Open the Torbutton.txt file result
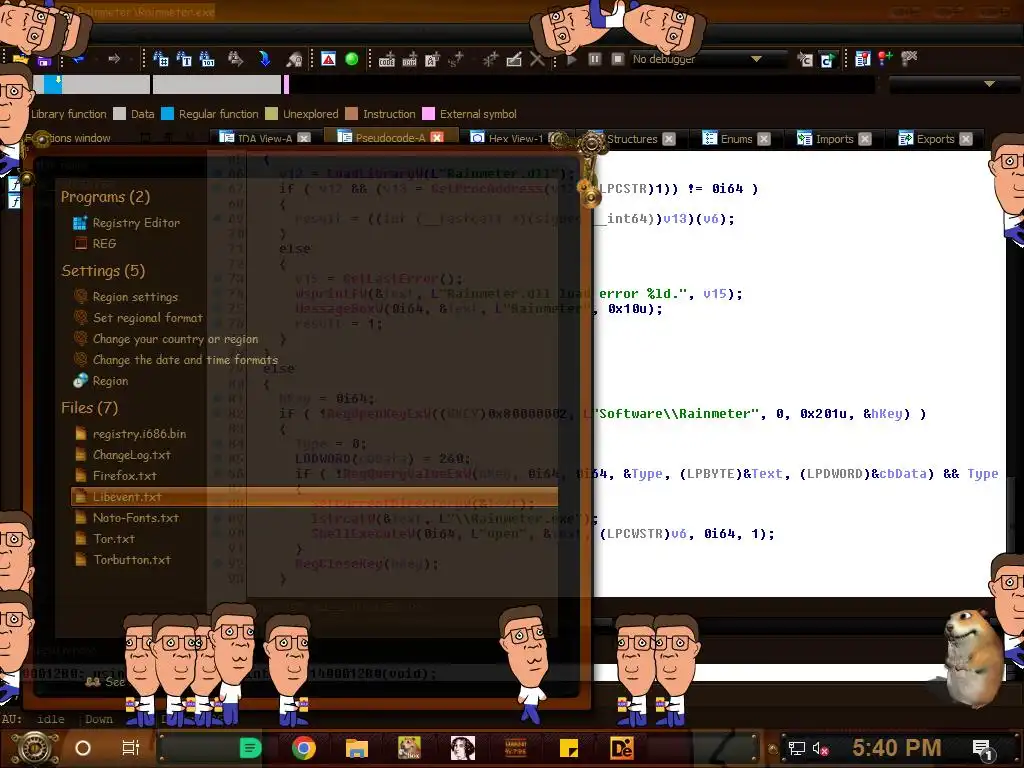 pyautogui.click(x=123, y=560)
